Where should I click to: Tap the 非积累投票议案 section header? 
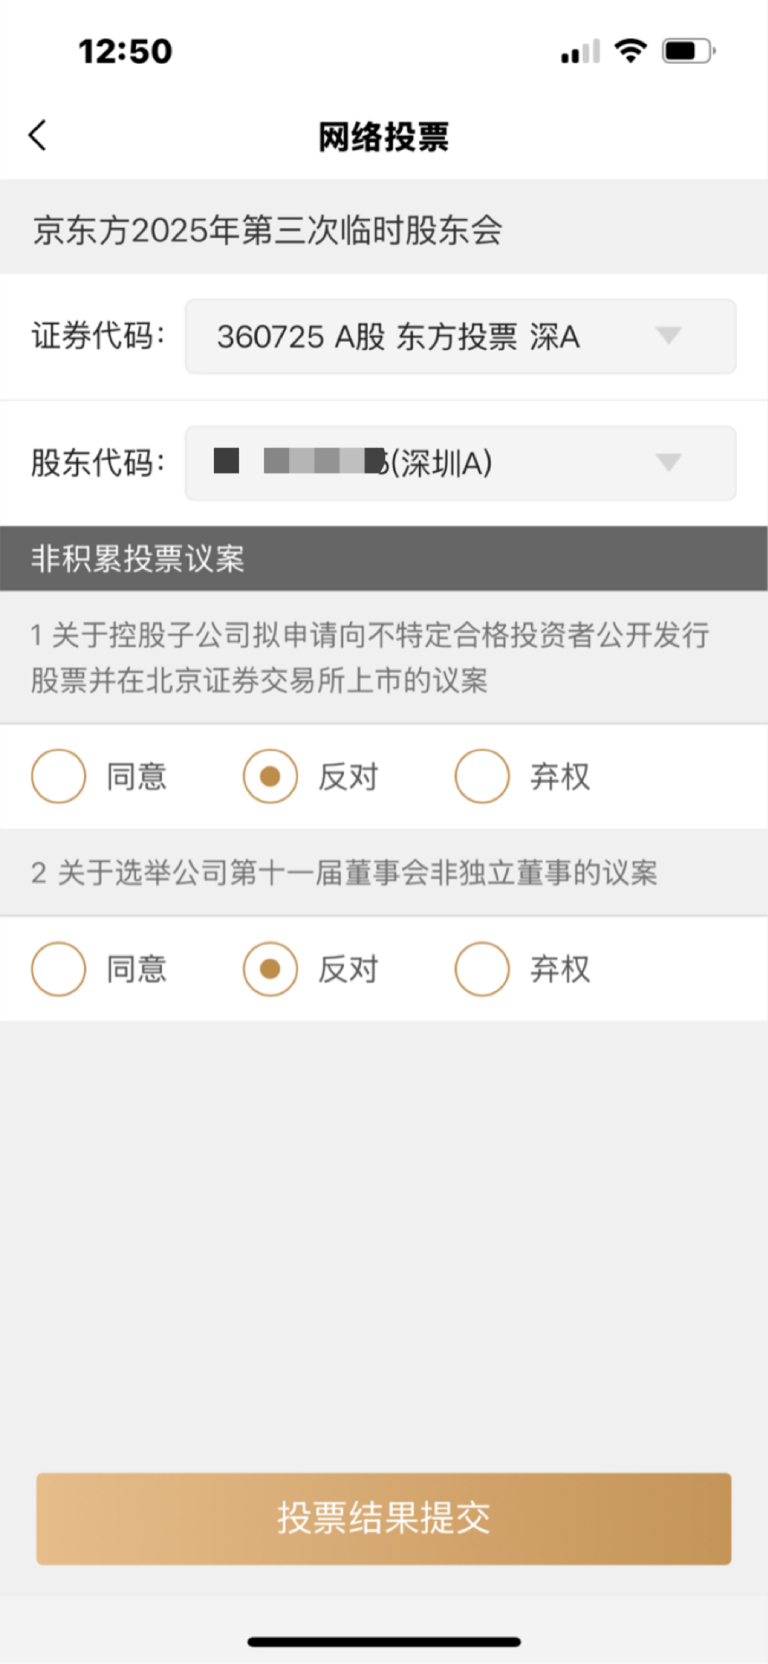[384, 558]
